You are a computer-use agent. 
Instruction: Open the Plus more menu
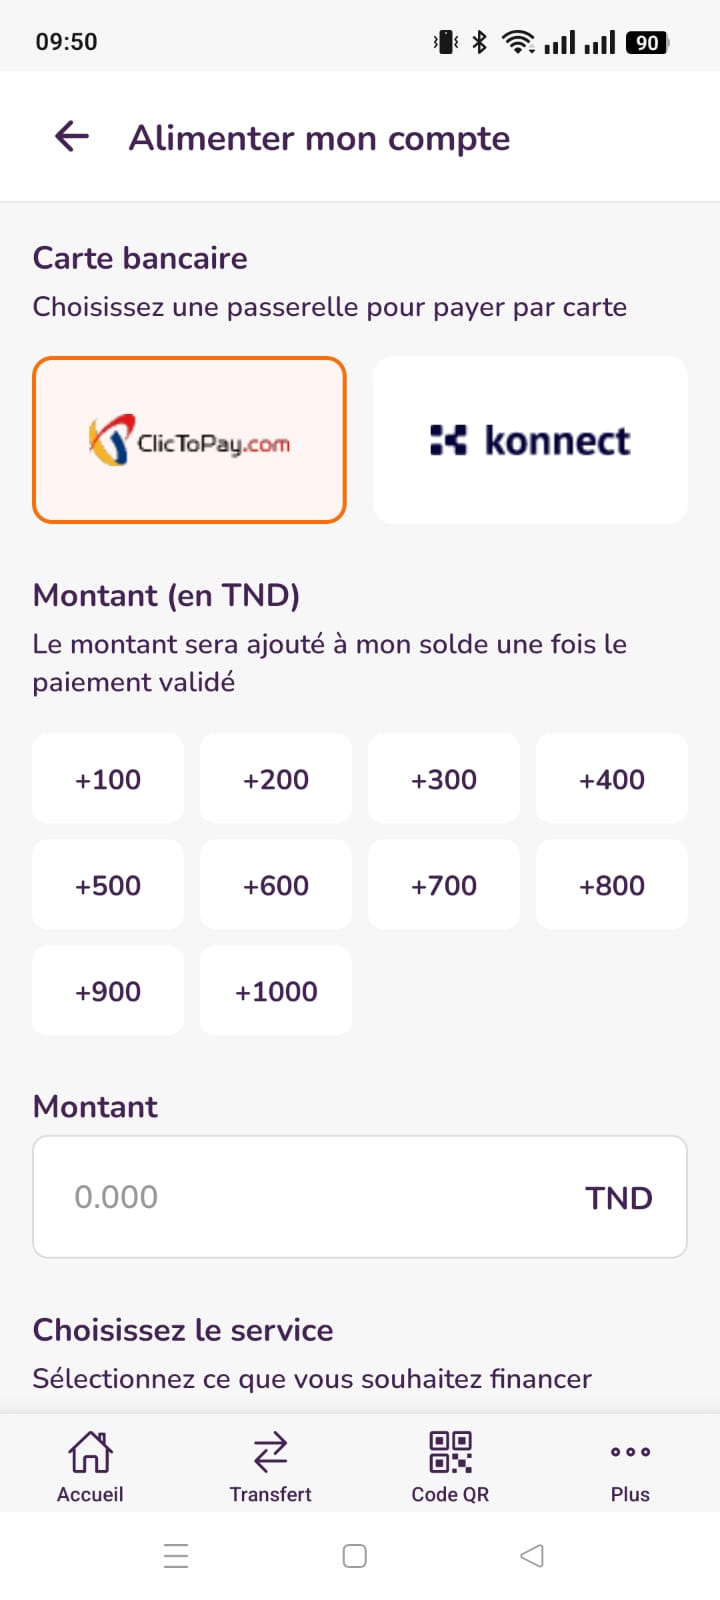(x=630, y=1466)
